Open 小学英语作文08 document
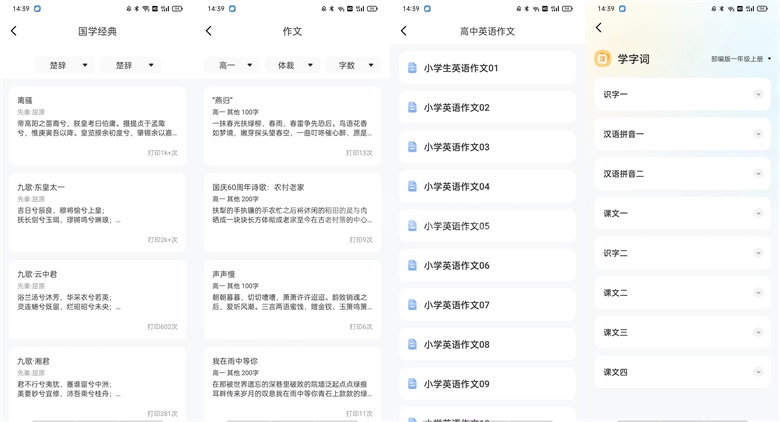This screenshot has height=422, width=780. [488, 344]
